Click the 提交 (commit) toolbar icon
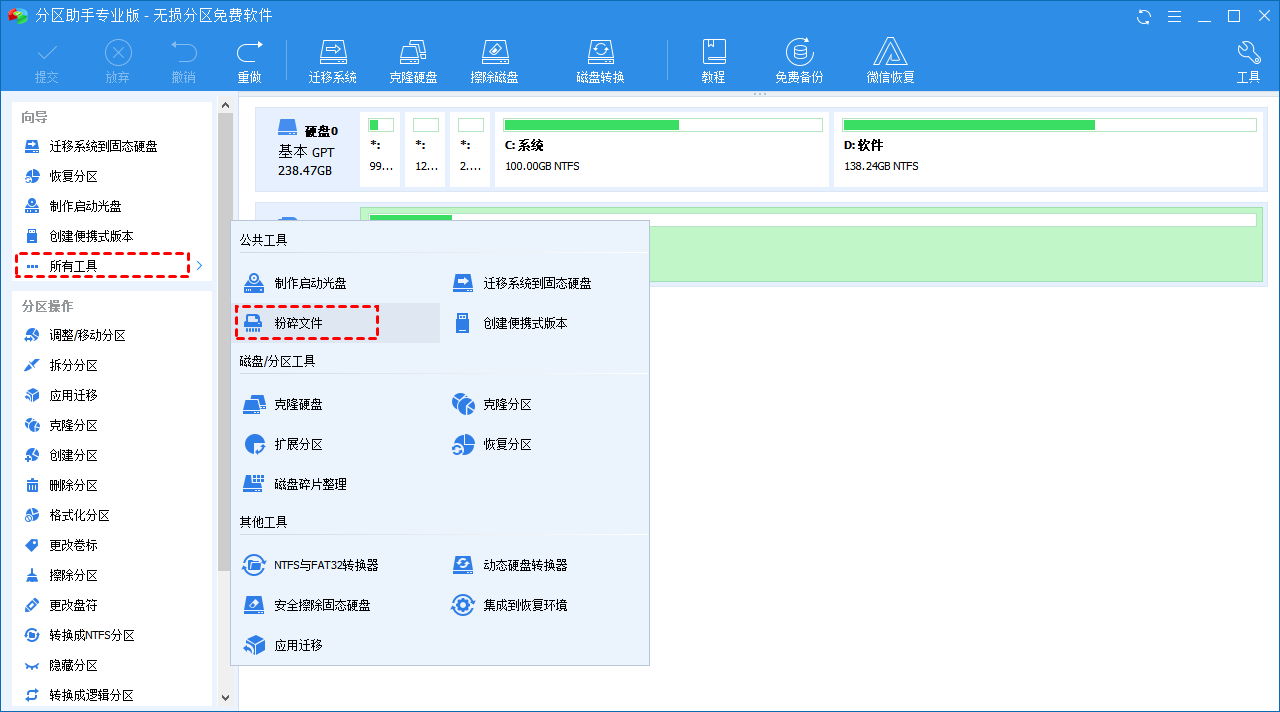The width and height of the screenshot is (1280, 712). [x=47, y=62]
